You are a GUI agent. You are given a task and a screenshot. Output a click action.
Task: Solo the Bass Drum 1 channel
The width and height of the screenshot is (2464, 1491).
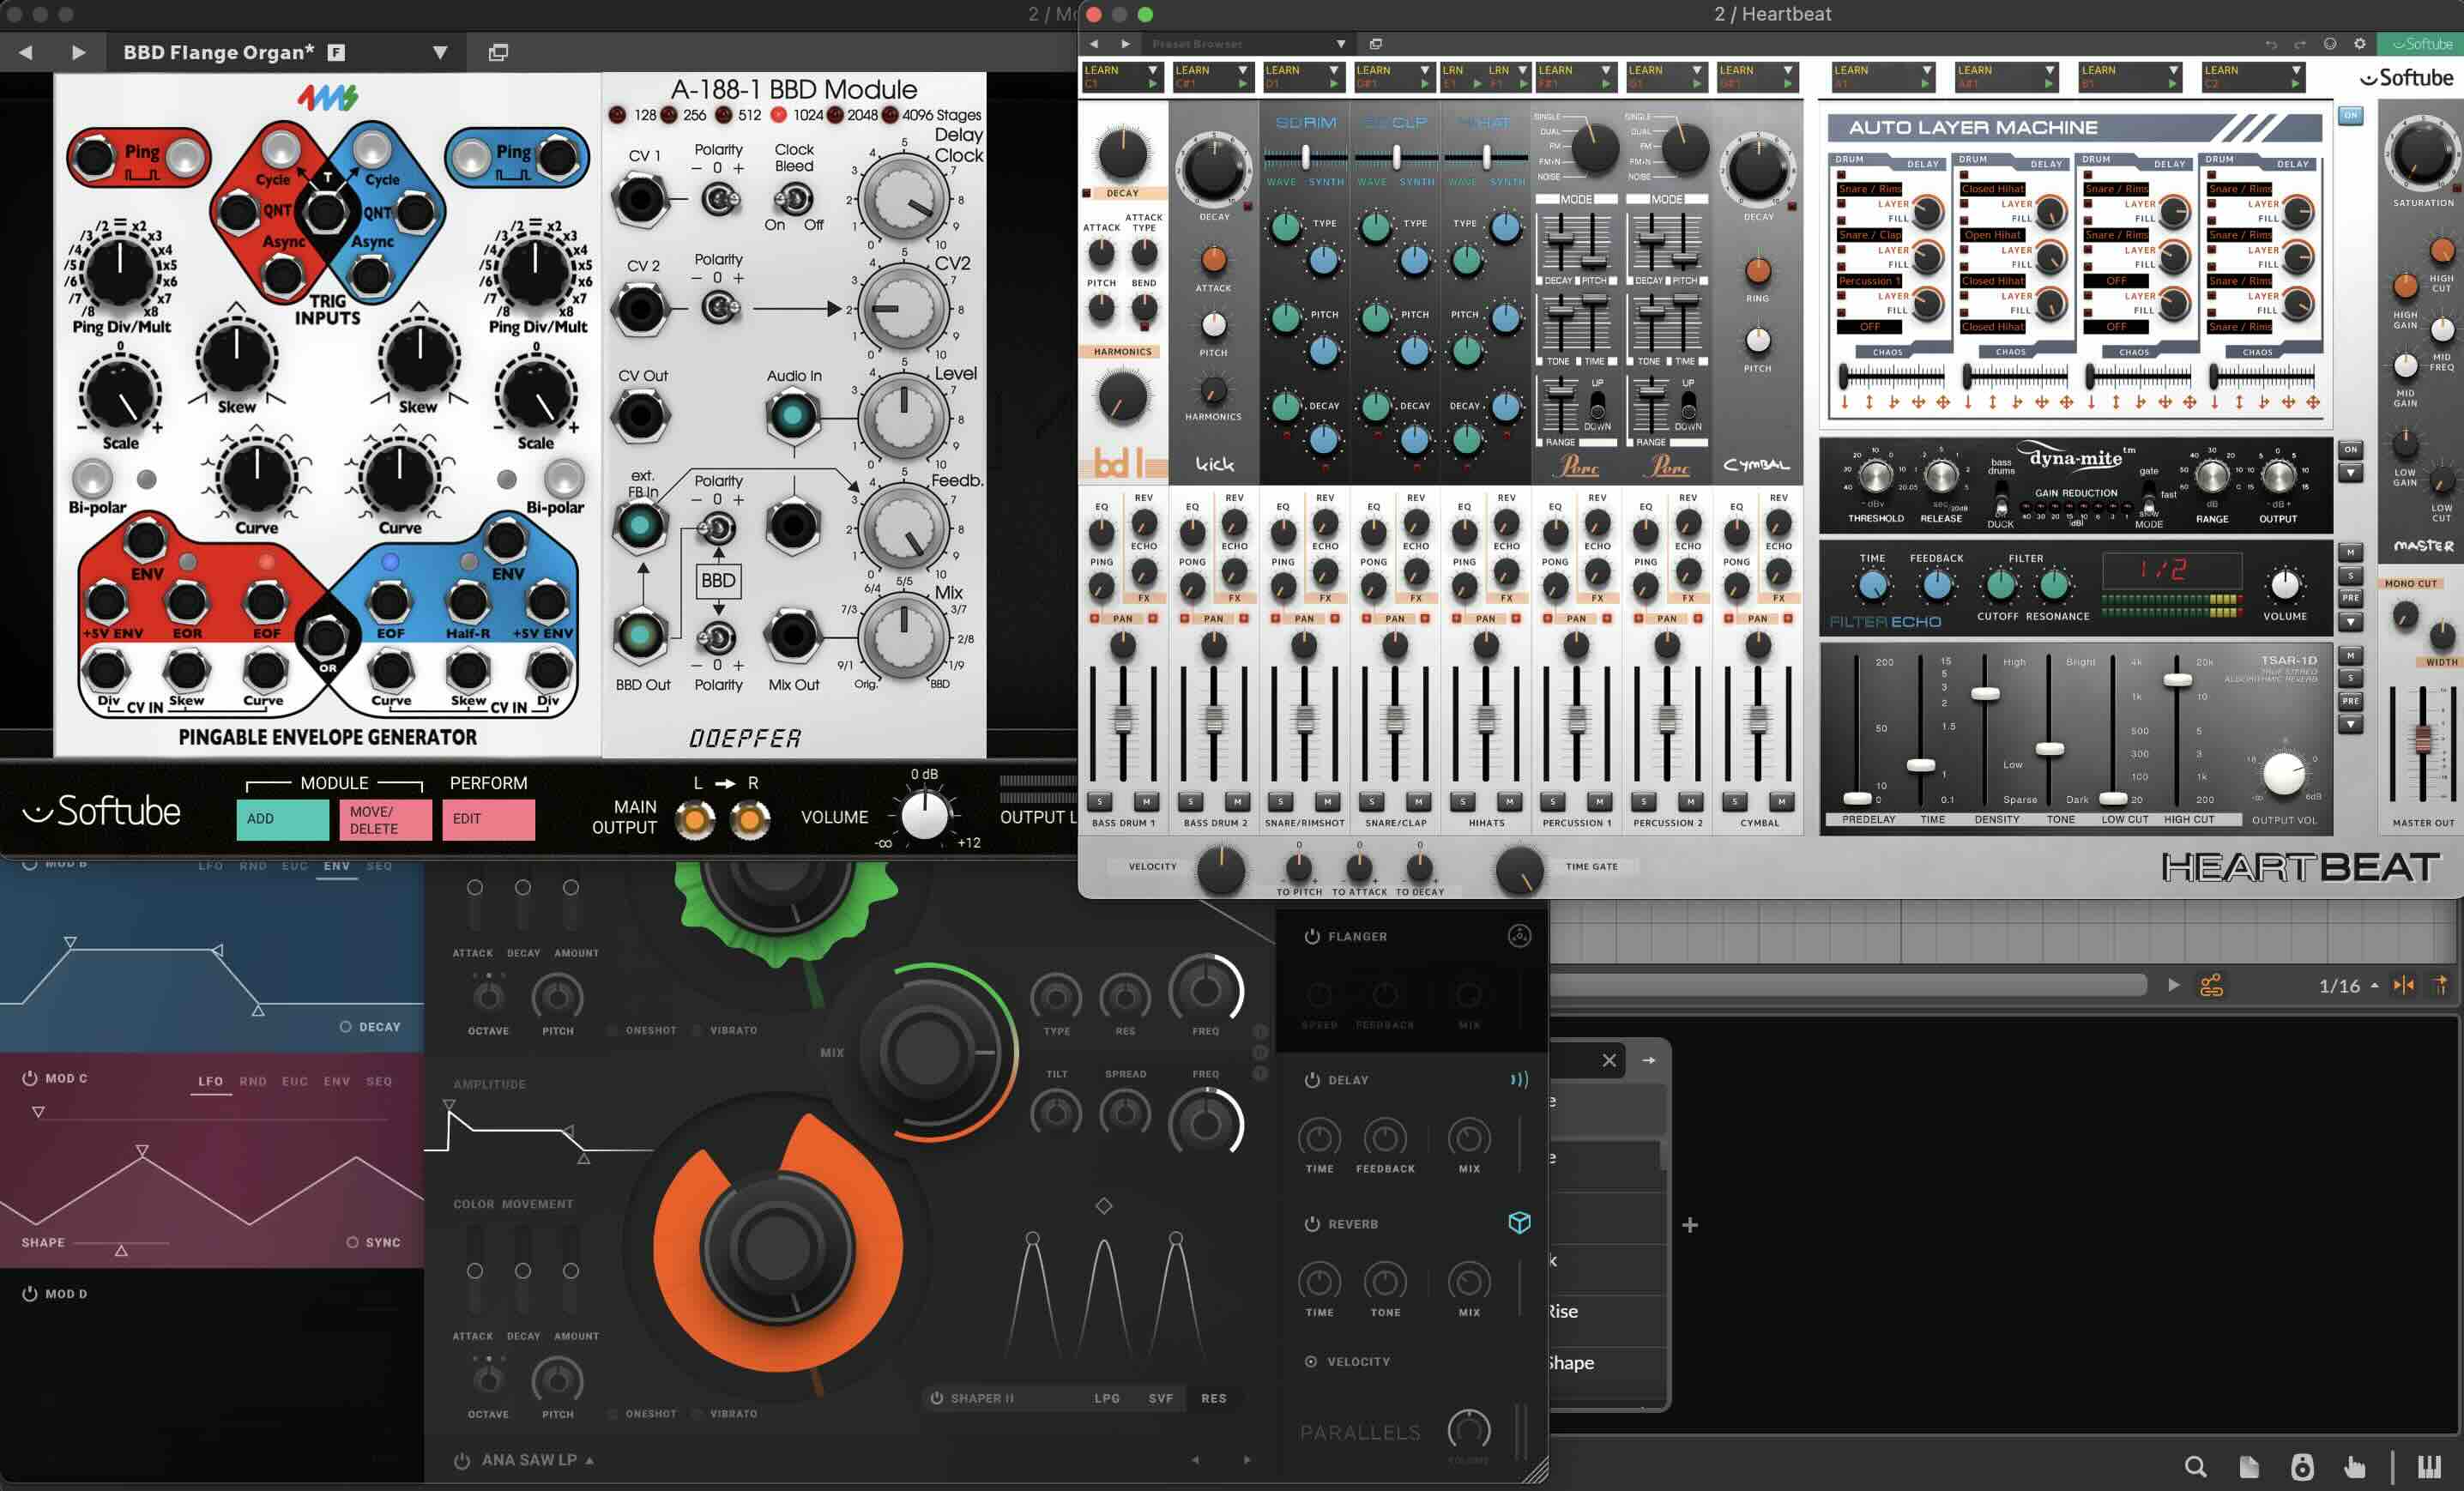(1100, 801)
